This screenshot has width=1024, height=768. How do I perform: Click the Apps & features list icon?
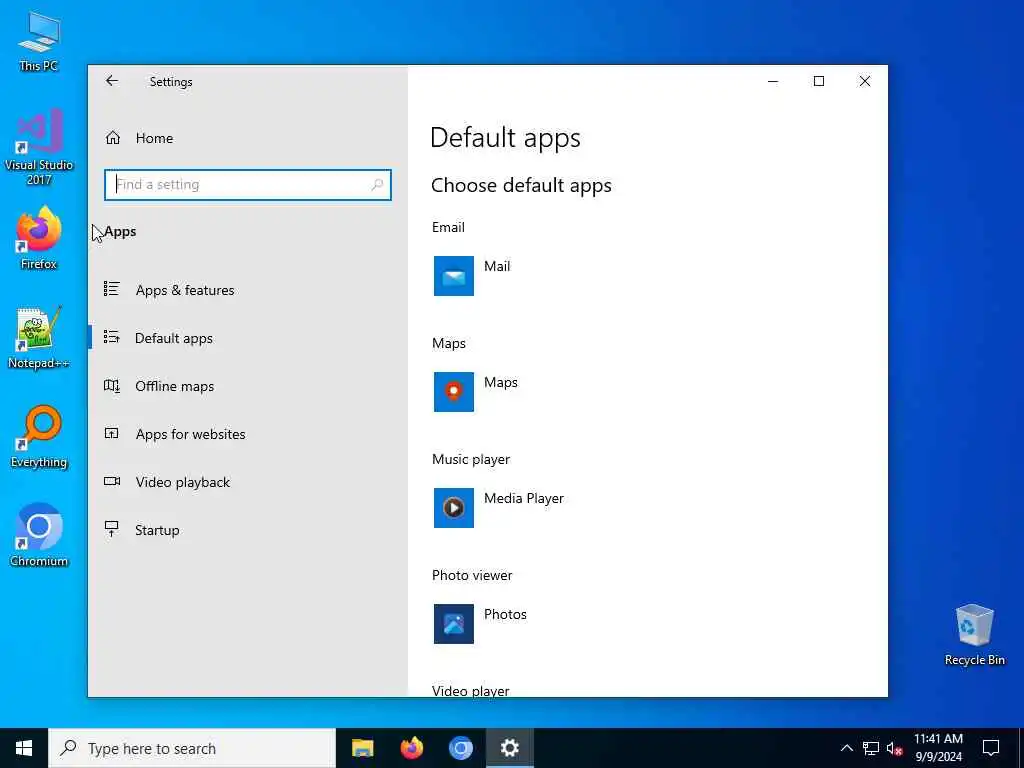coord(112,289)
